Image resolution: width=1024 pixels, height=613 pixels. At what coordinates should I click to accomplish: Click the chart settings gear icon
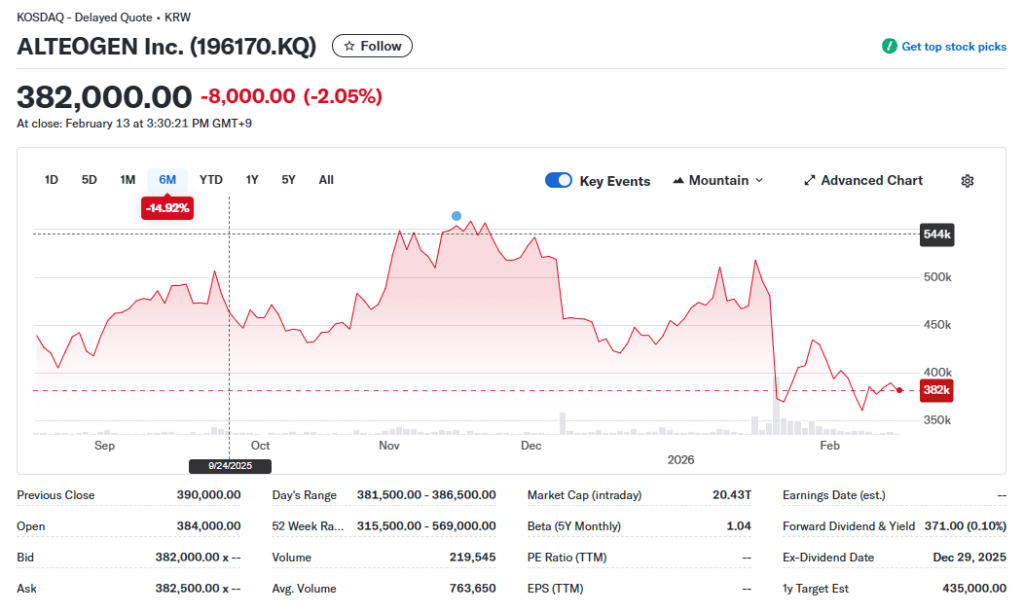[x=967, y=181]
